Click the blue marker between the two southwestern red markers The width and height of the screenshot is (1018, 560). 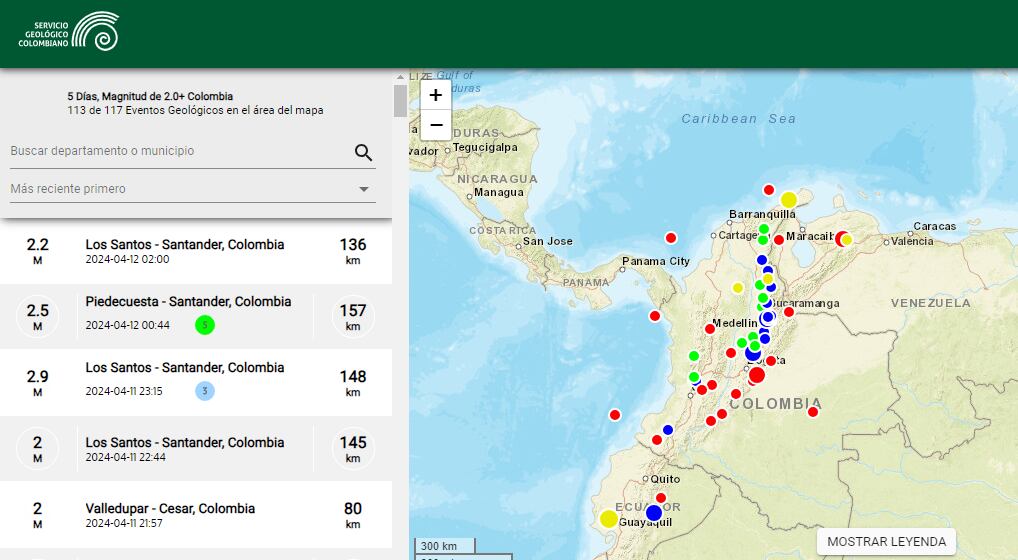click(x=667, y=430)
